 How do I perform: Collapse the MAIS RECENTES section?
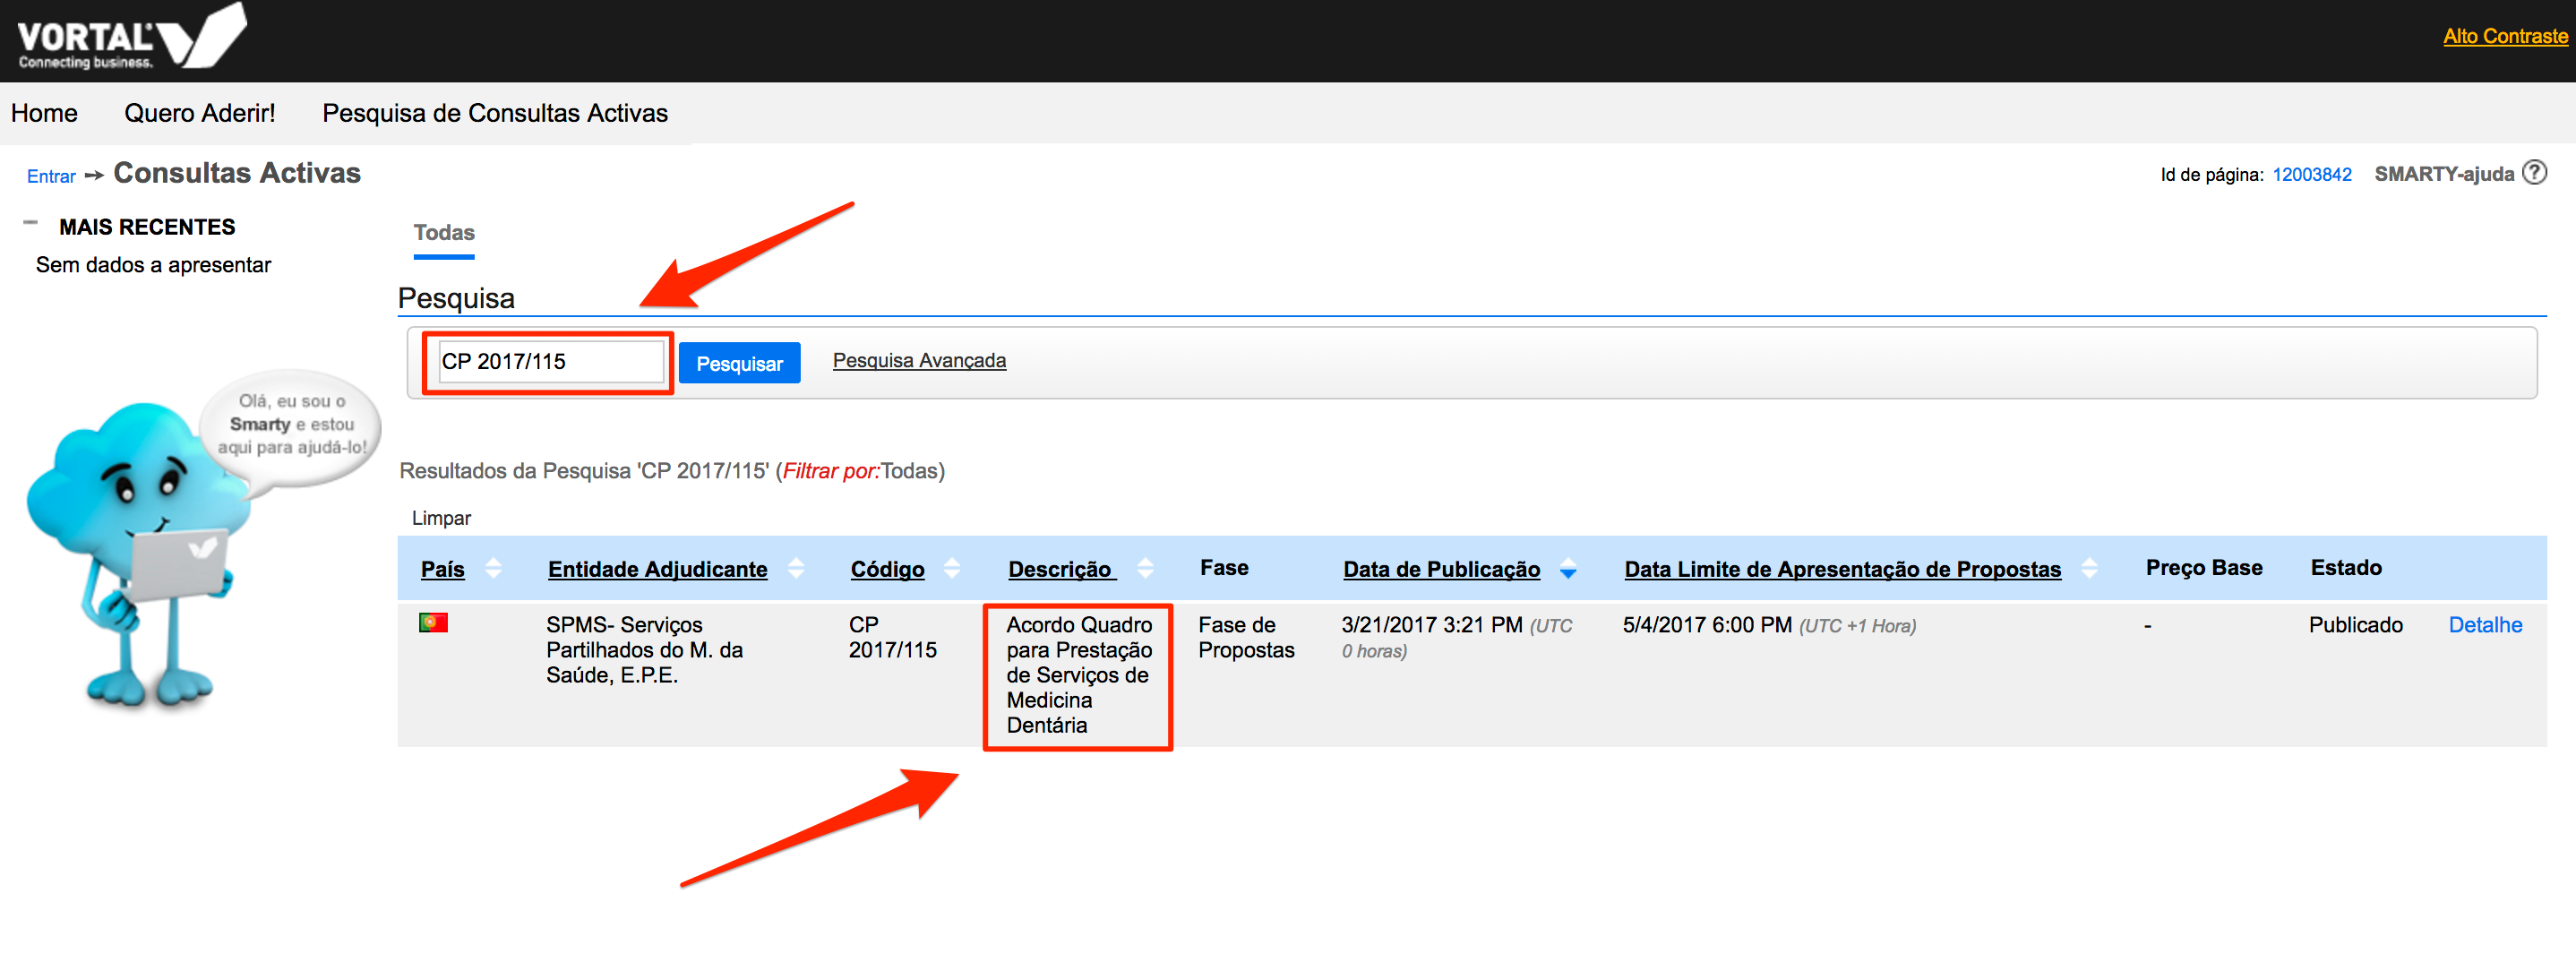click(x=31, y=224)
